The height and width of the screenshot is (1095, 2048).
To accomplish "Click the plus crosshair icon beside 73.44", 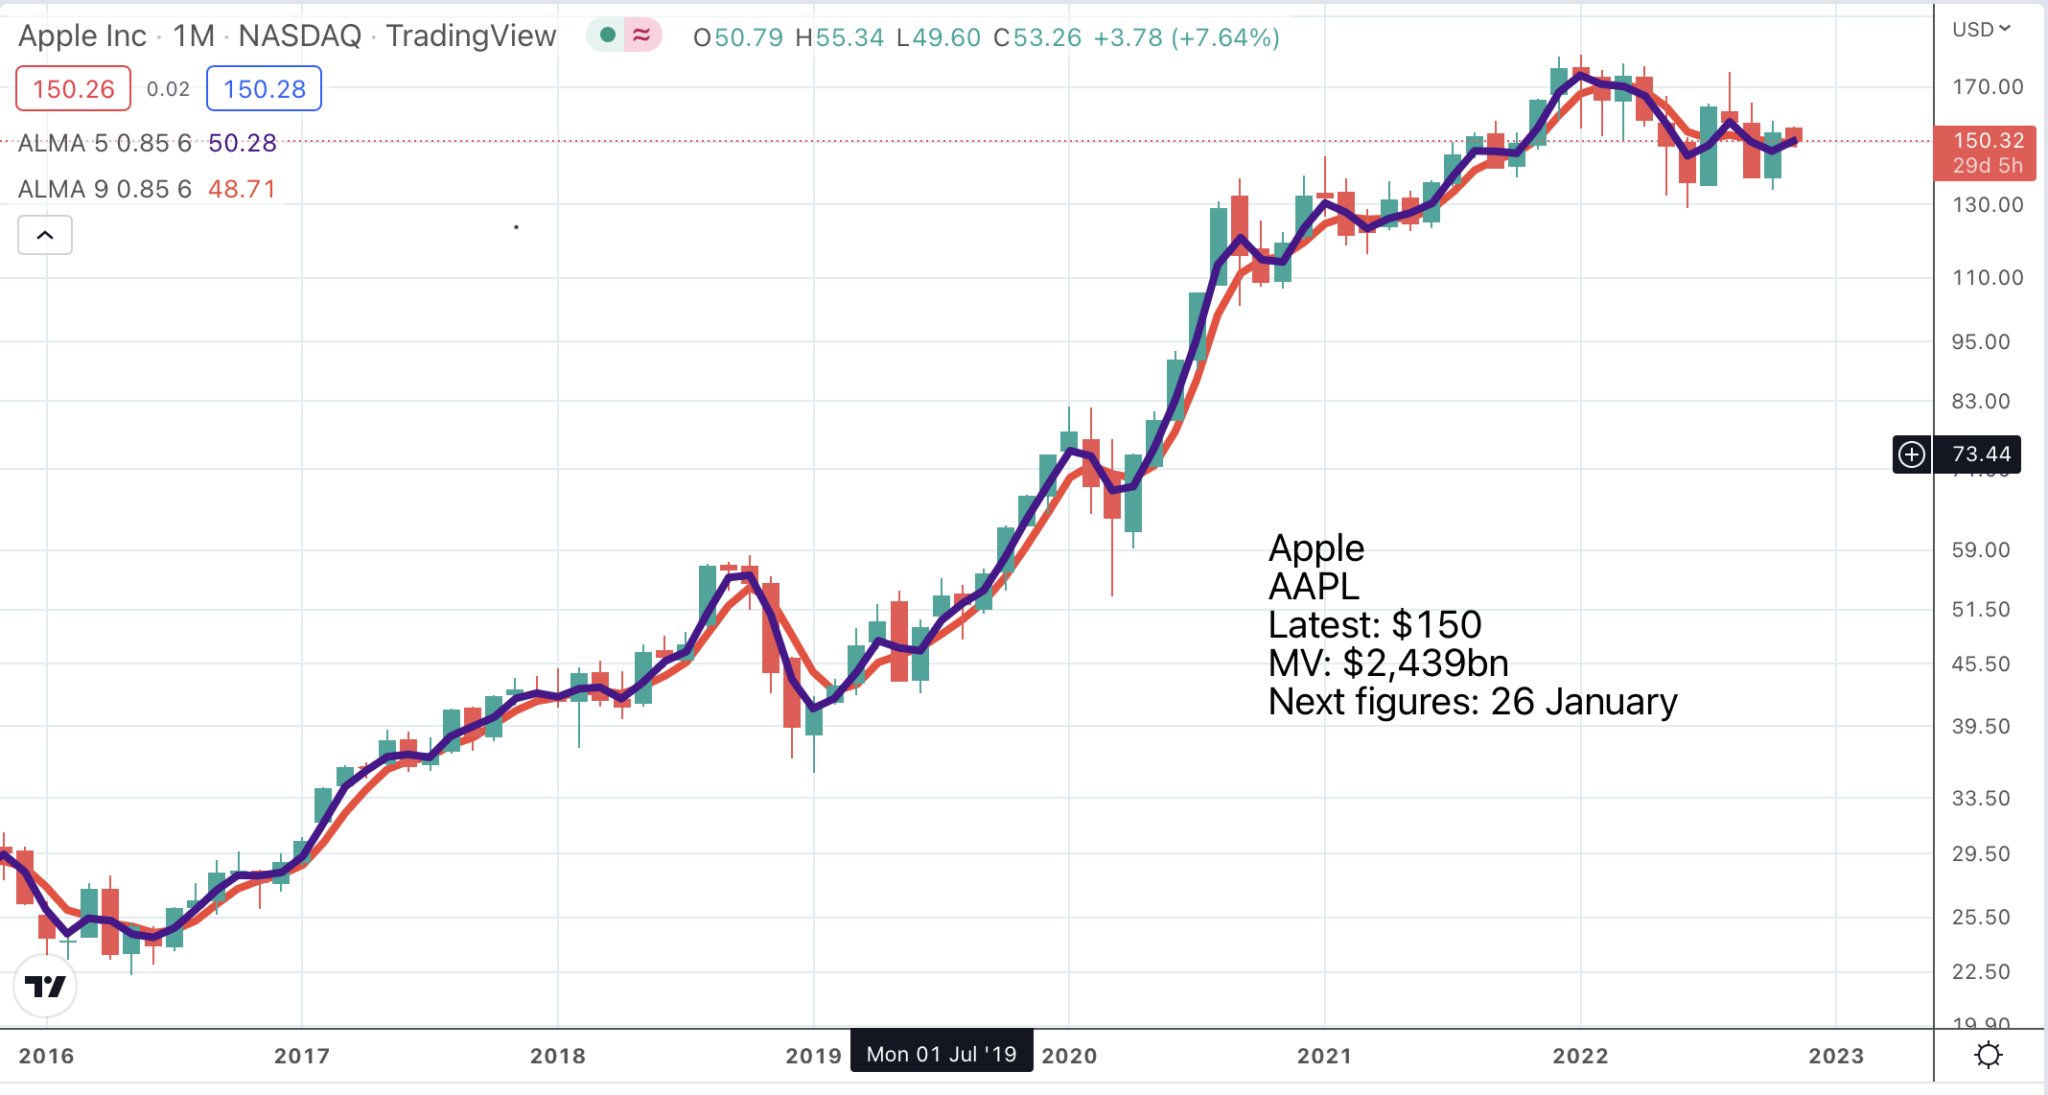I will pyautogui.click(x=1911, y=454).
